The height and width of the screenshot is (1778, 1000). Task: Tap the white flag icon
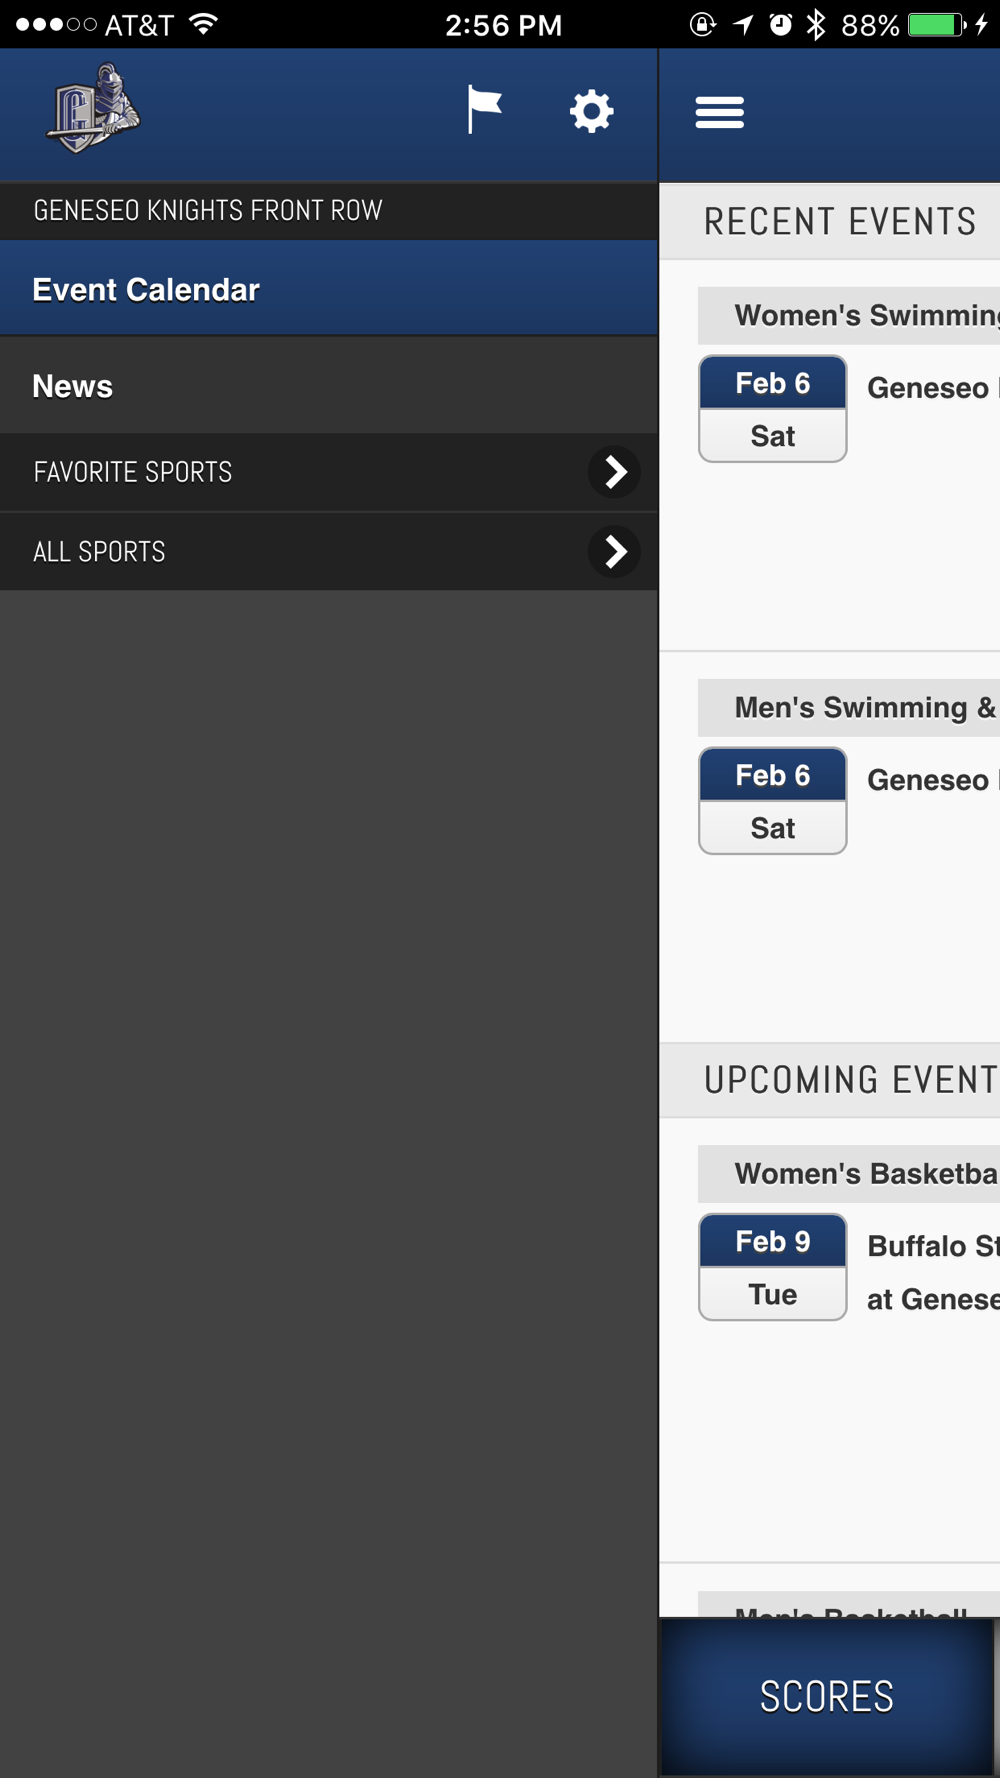[x=484, y=109]
